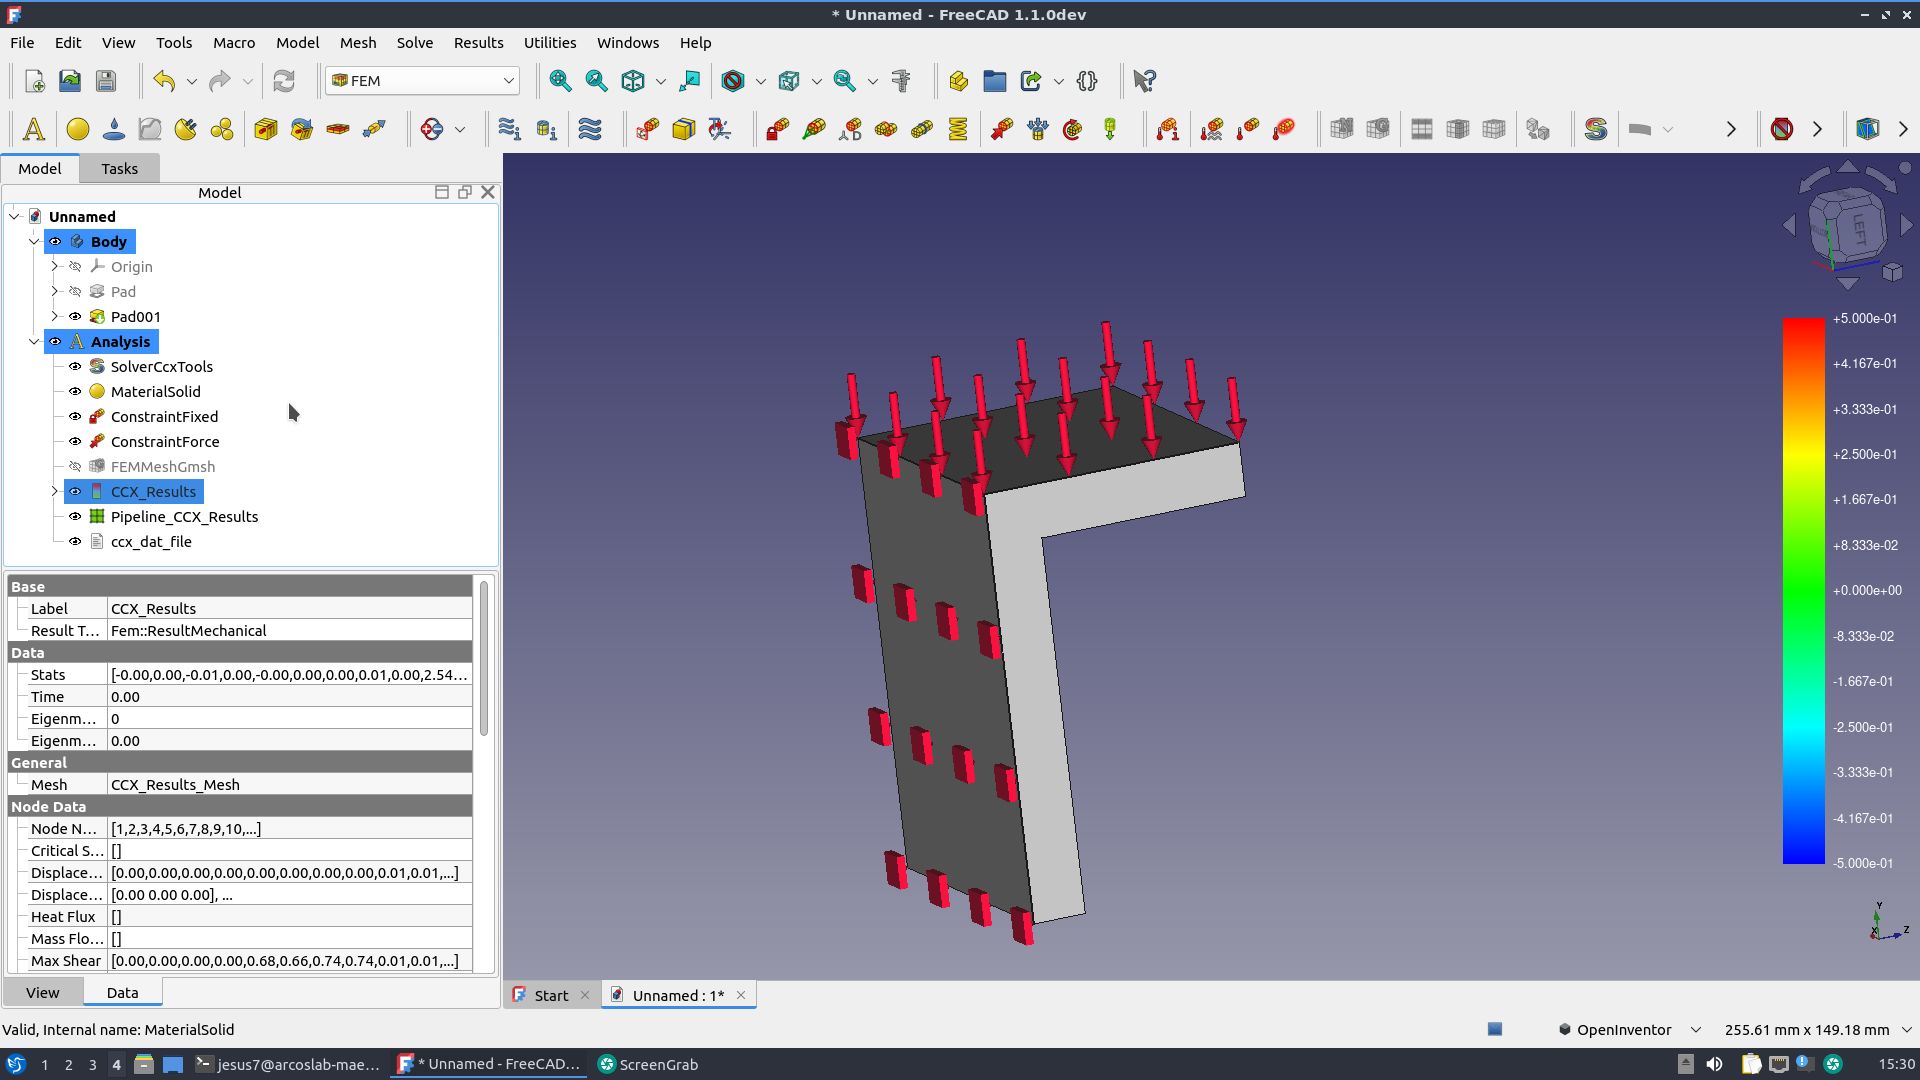The width and height of the screenshot is (1920, 1080).
Task: Click the initial temperature constraint icon
Action: pos(1168,129)
